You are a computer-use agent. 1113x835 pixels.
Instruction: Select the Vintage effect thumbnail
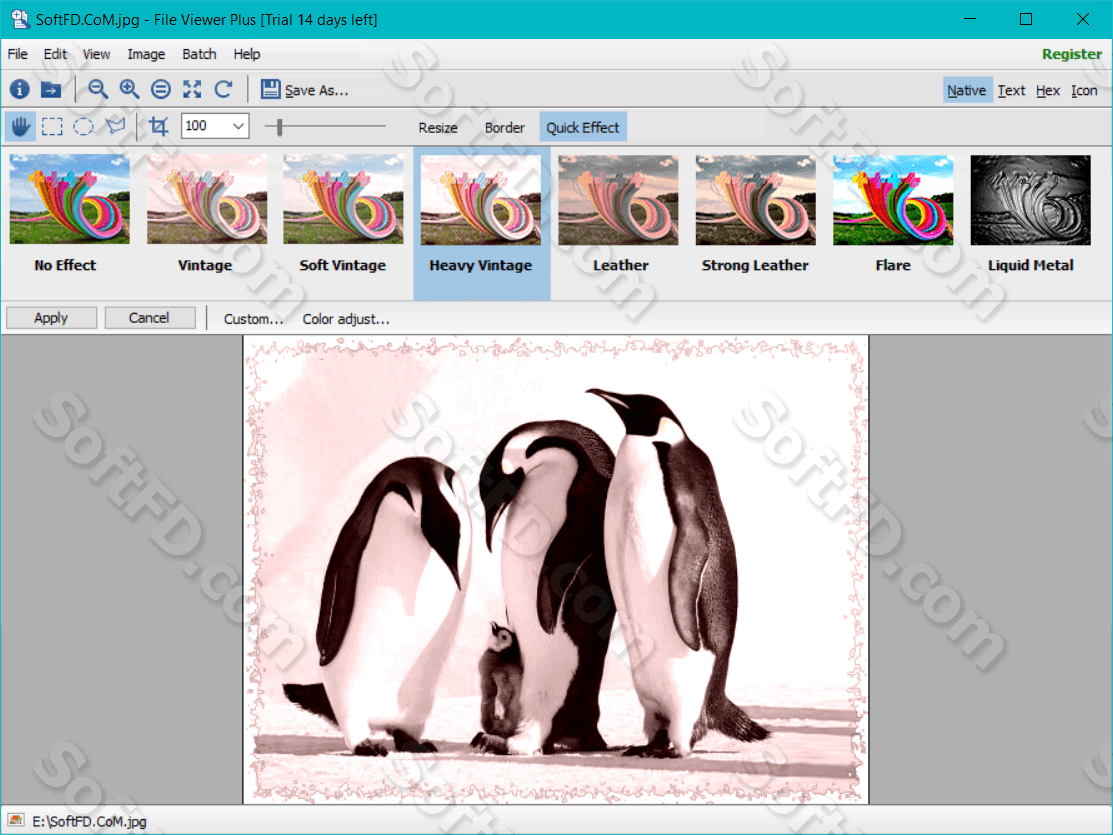[x=207, y=200]
